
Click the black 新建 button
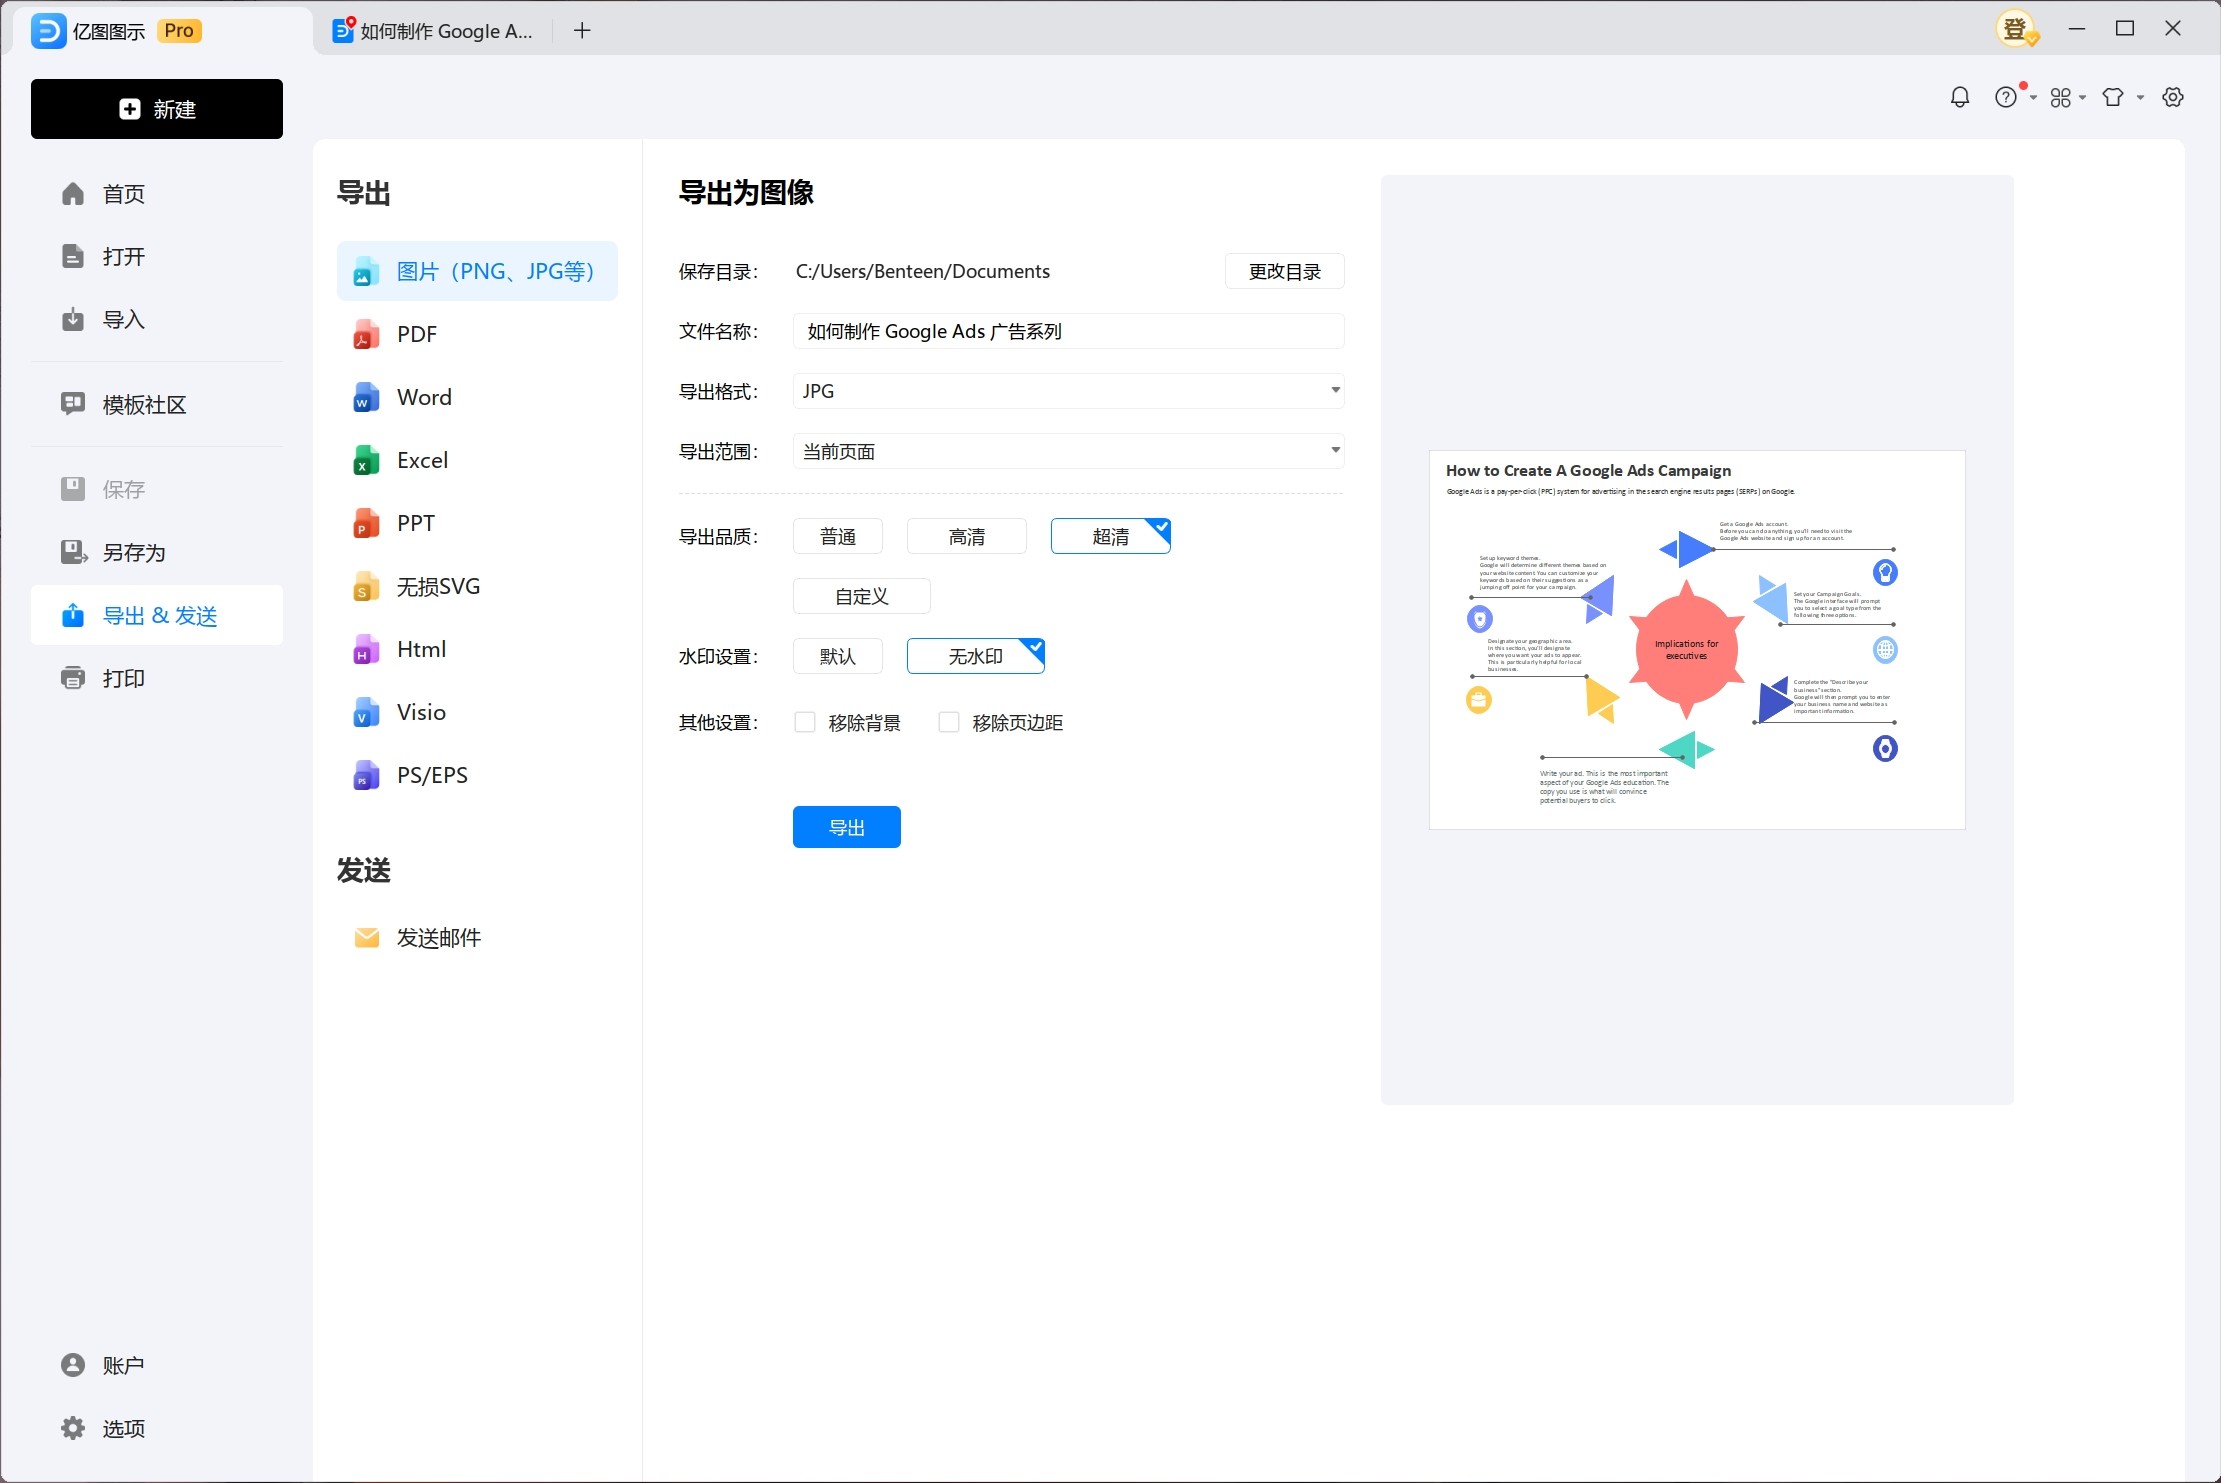(x=157, y=109)
